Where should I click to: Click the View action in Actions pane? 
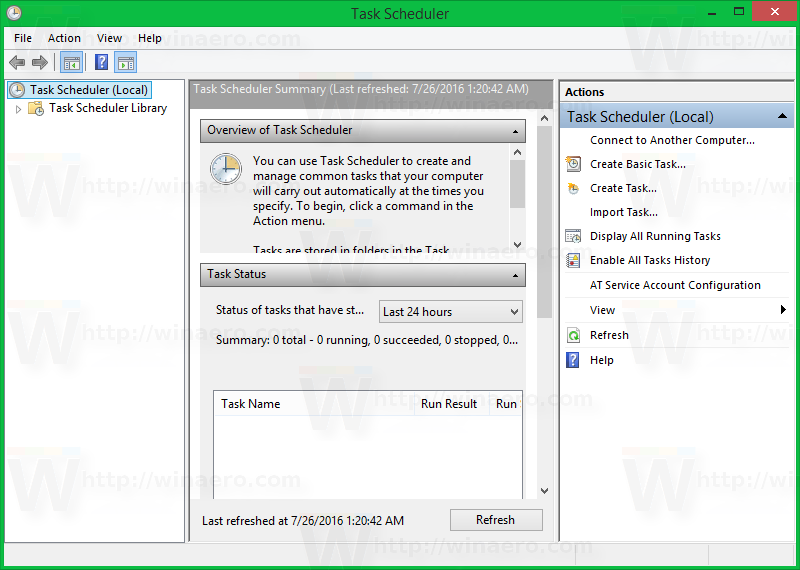602,310
